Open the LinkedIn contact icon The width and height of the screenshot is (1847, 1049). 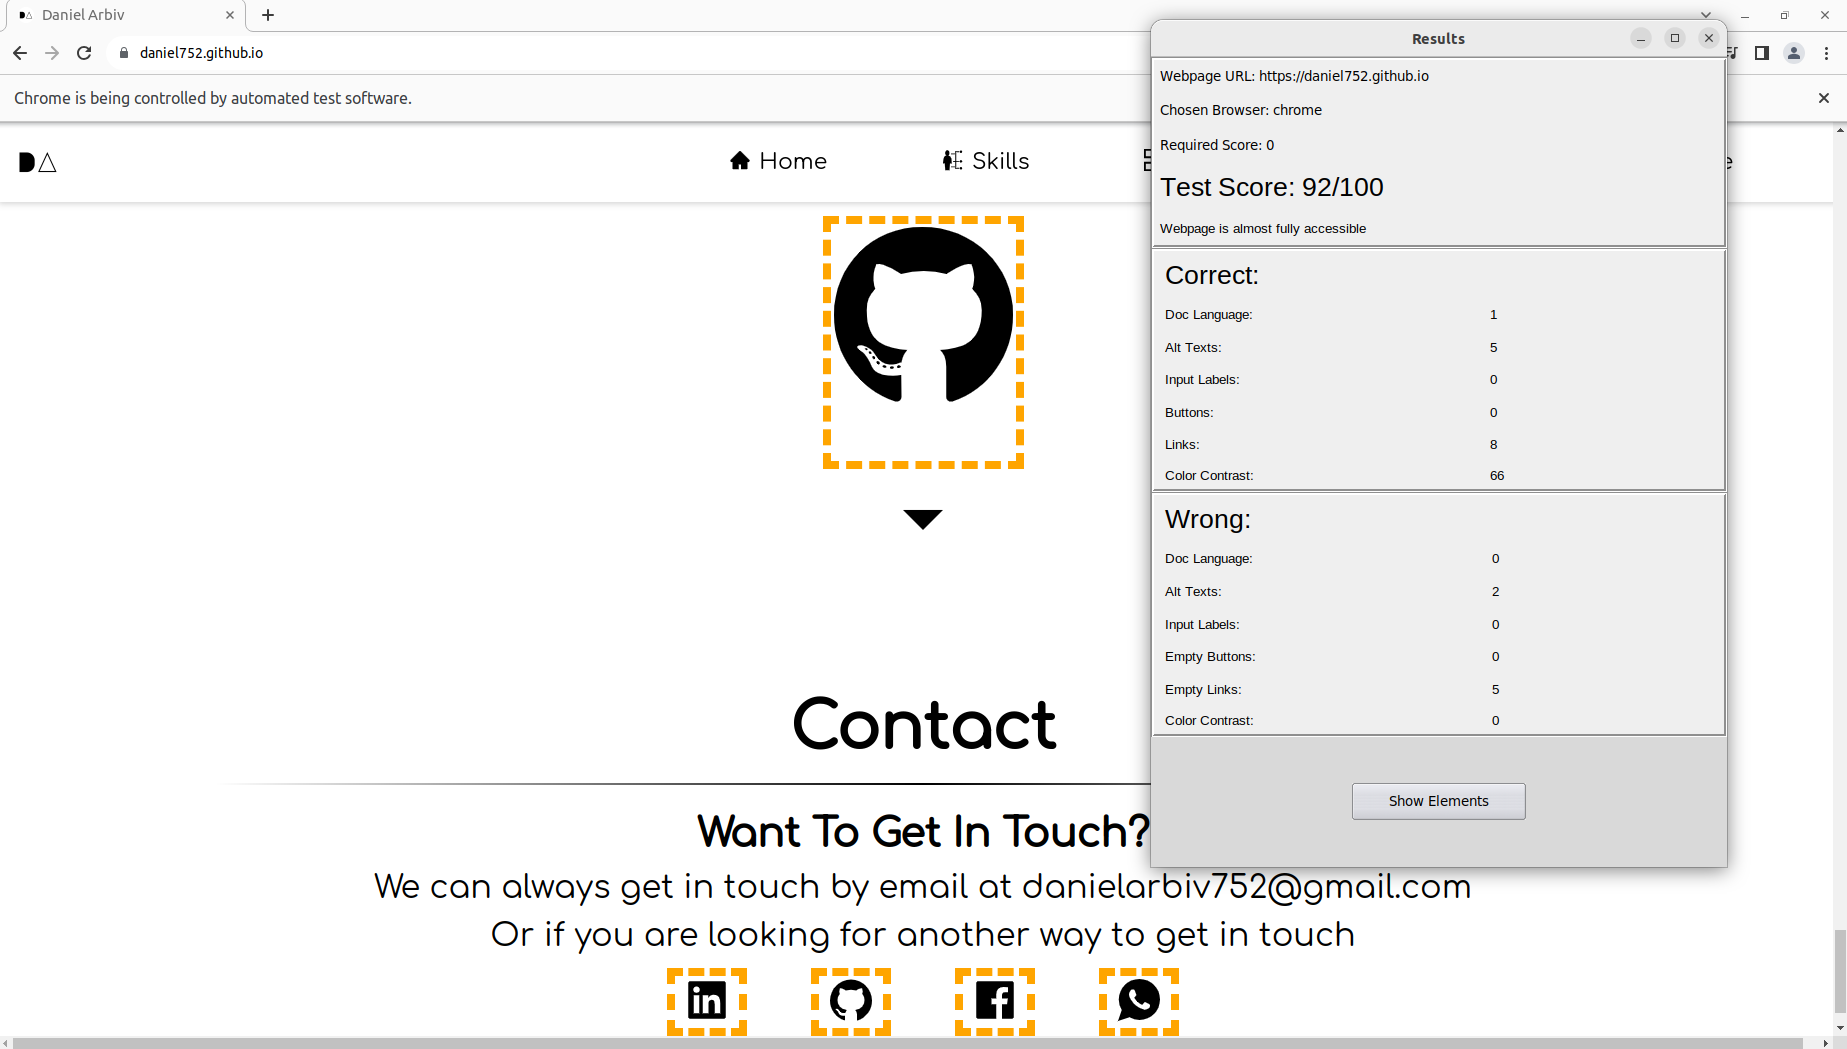[x=707, y=1000]
